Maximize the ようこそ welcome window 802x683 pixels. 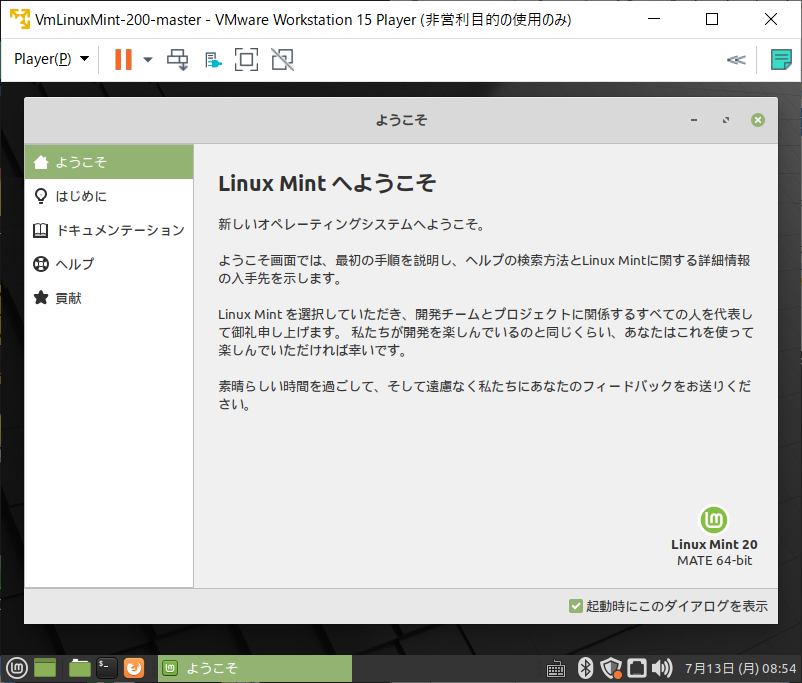point(726,120)
